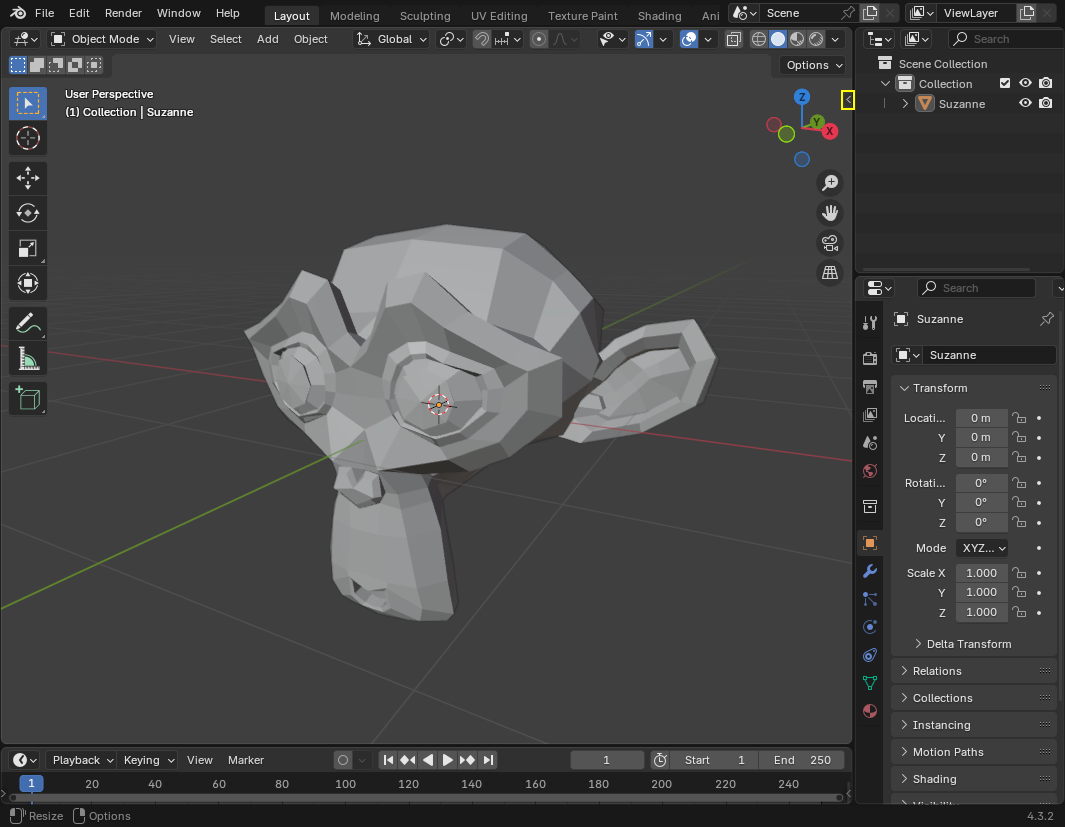Expand Delta Transform section

(968, 644)
